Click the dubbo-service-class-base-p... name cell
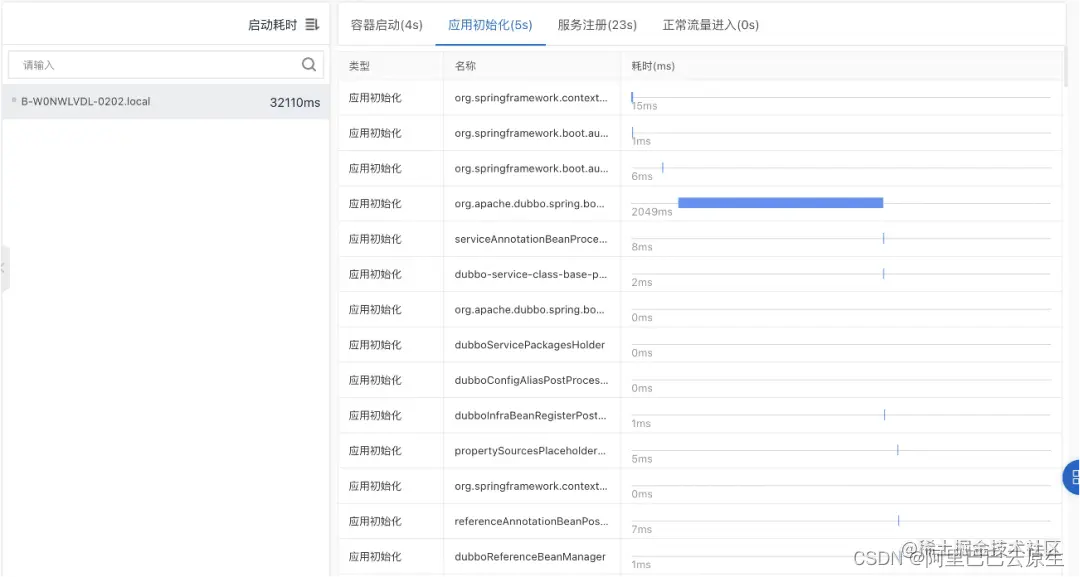1080x577 pixels. pos(530,274)
